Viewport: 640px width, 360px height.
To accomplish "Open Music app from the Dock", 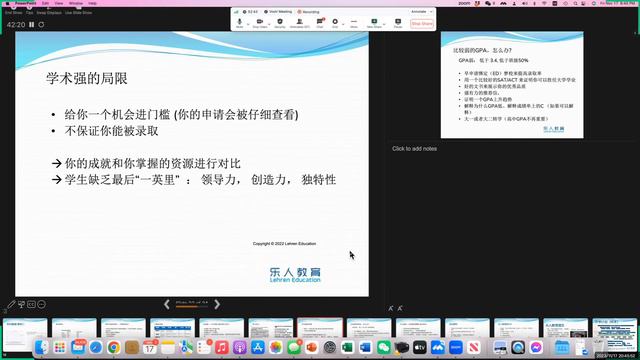I will tap(222, 348).
